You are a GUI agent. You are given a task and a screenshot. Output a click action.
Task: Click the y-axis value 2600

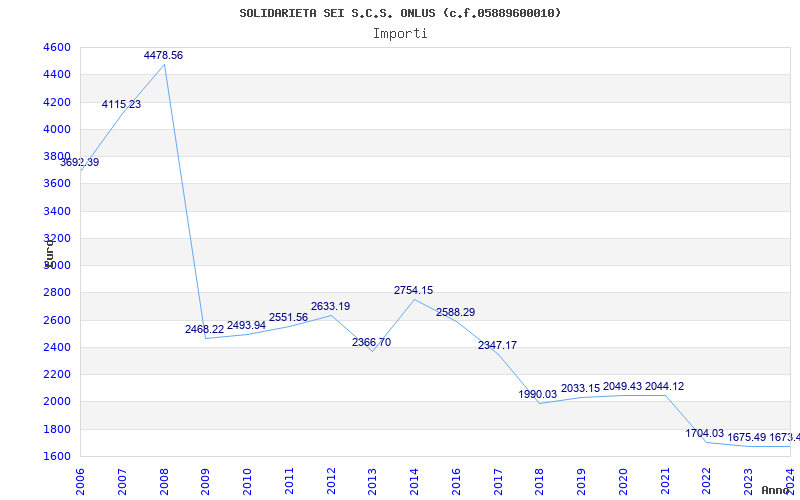pyautogui.click(x=57, y=320)
